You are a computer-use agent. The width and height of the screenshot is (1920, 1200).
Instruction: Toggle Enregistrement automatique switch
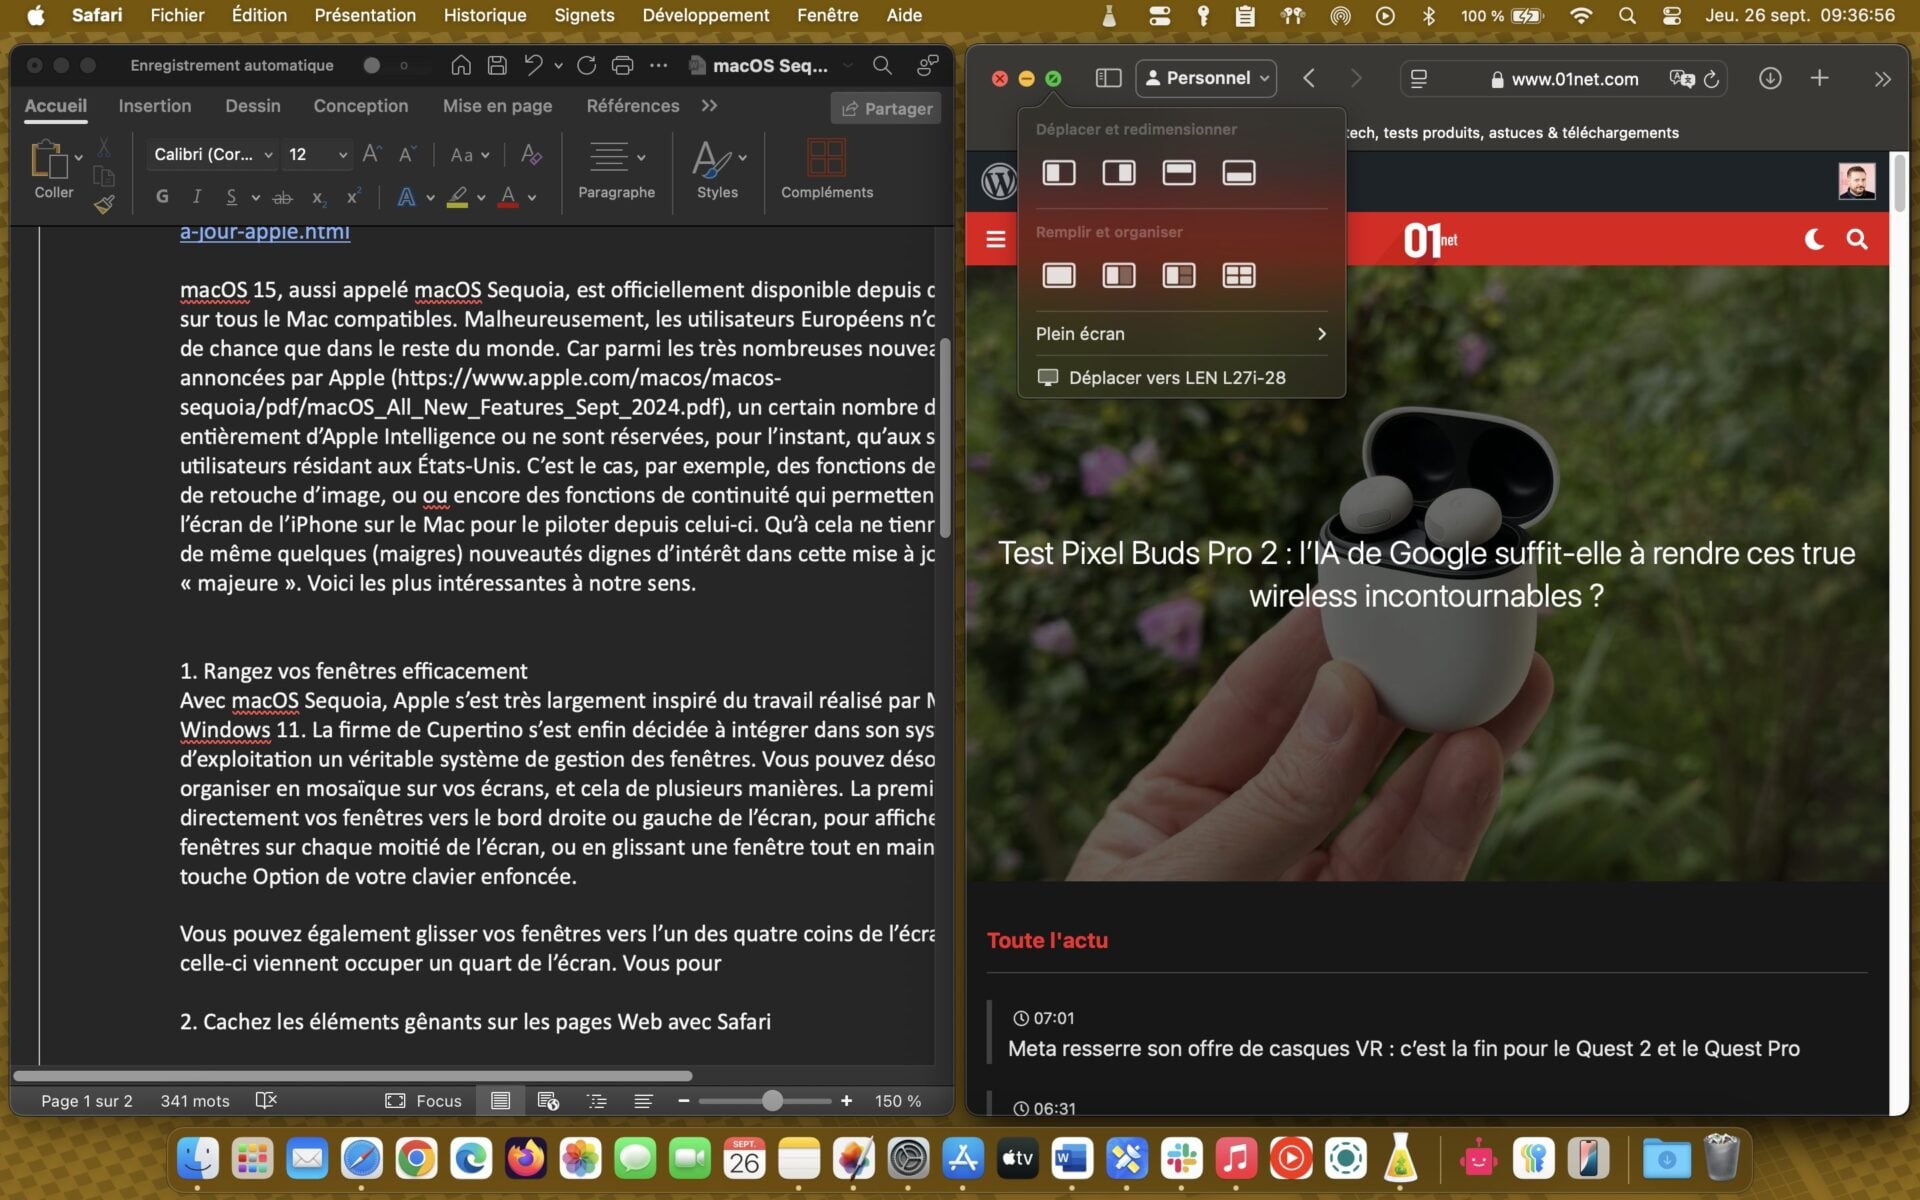click(x=385, y=65)
